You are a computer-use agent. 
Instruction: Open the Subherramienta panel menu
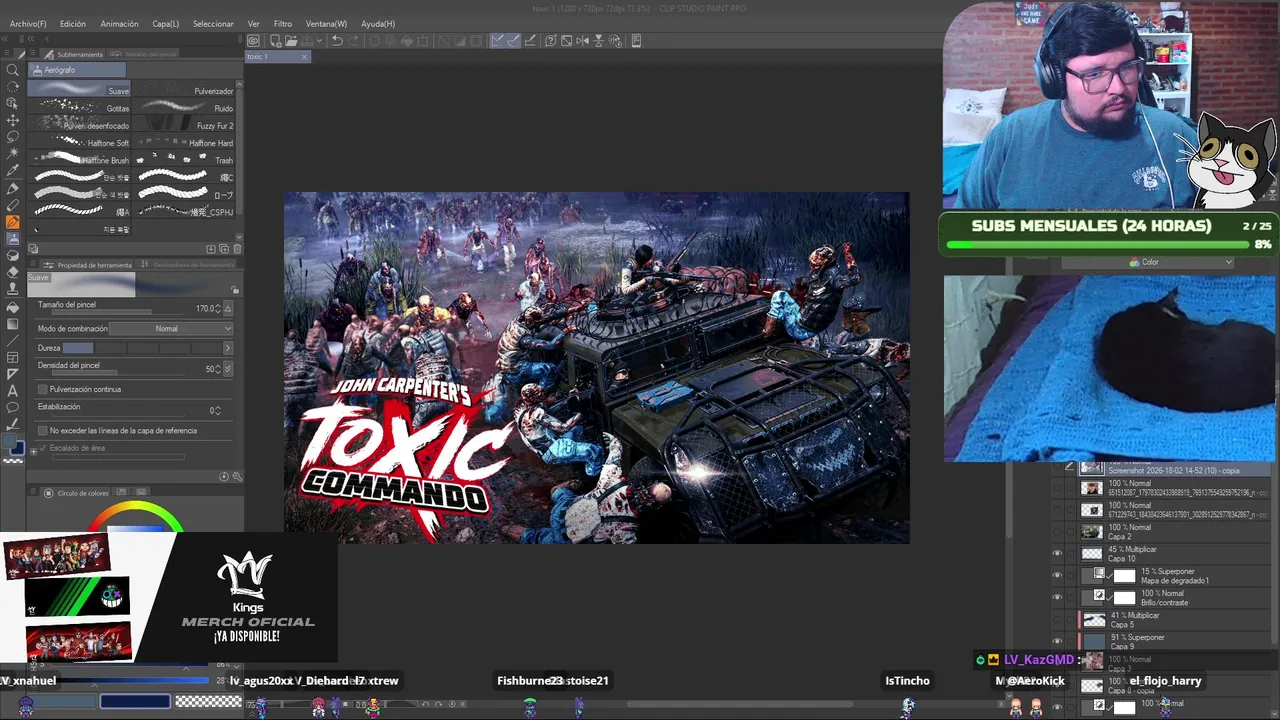[x=33, y=54]
